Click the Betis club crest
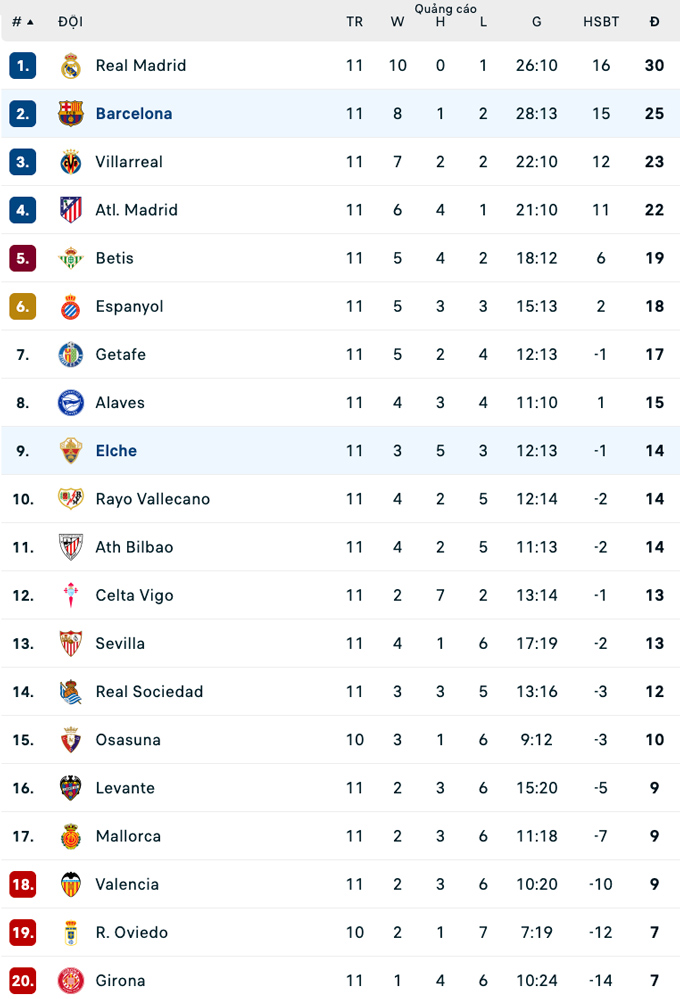Image resolution: width=680 pixels, height=999 pixels. 71,258
